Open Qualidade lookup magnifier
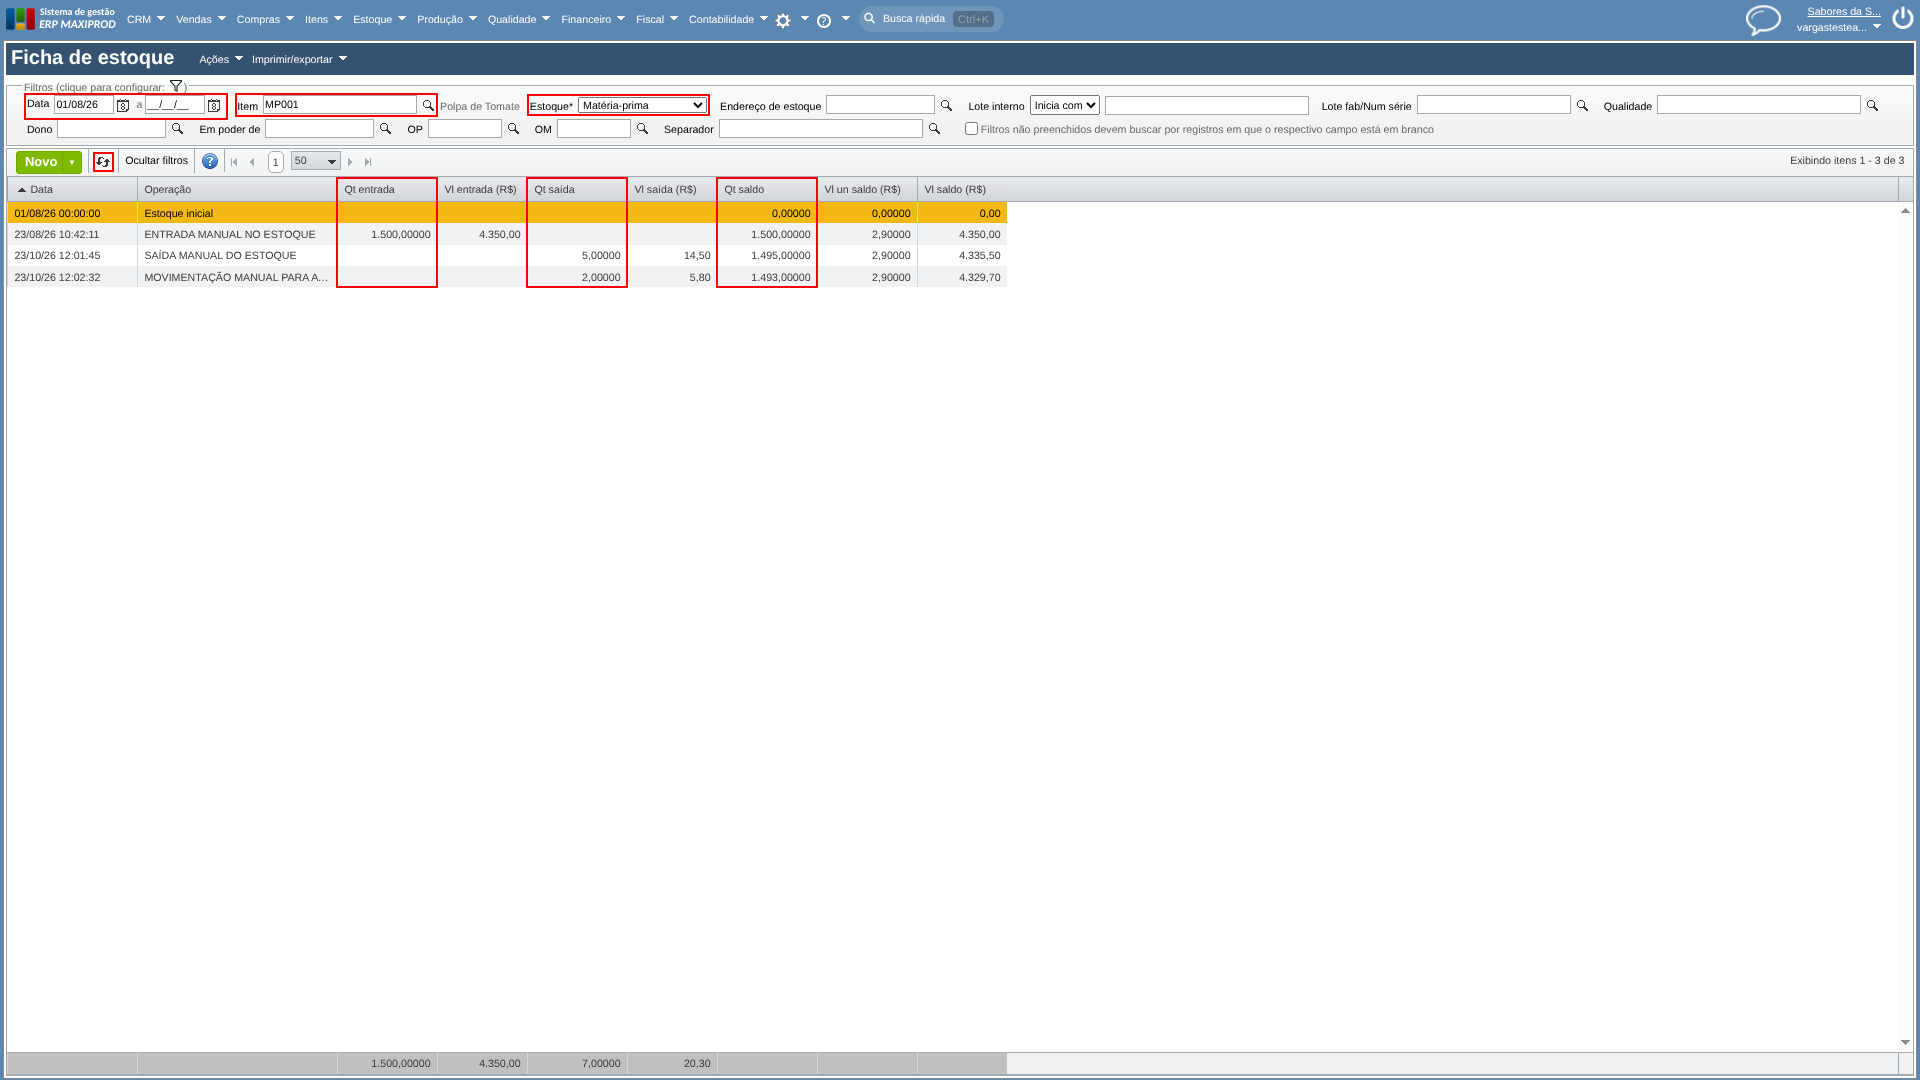Viewport: 1920px width, 1080px height. pyautogui.click(x=1872, y=105)
